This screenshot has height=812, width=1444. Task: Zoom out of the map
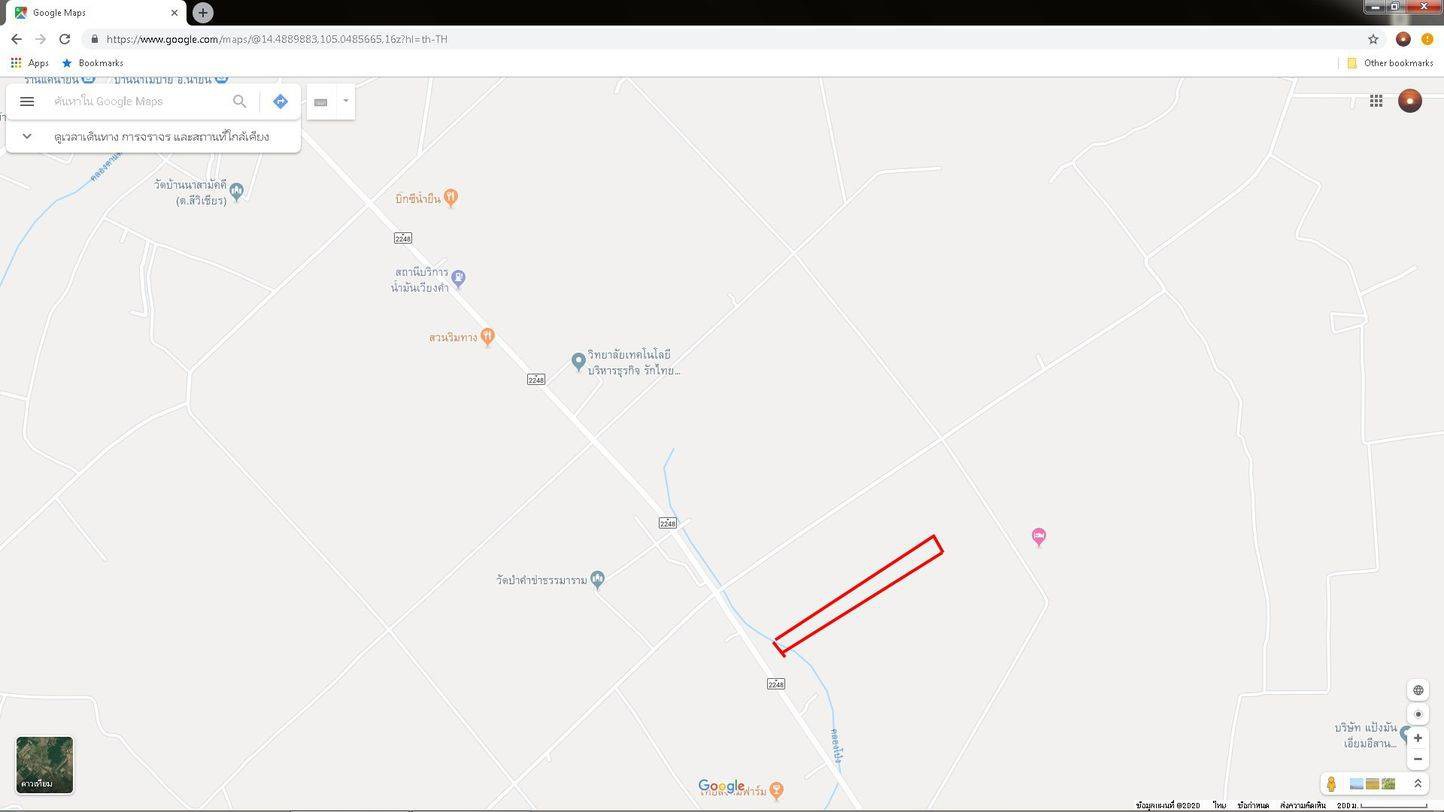pyautogui.click(x=1418, y=759)
